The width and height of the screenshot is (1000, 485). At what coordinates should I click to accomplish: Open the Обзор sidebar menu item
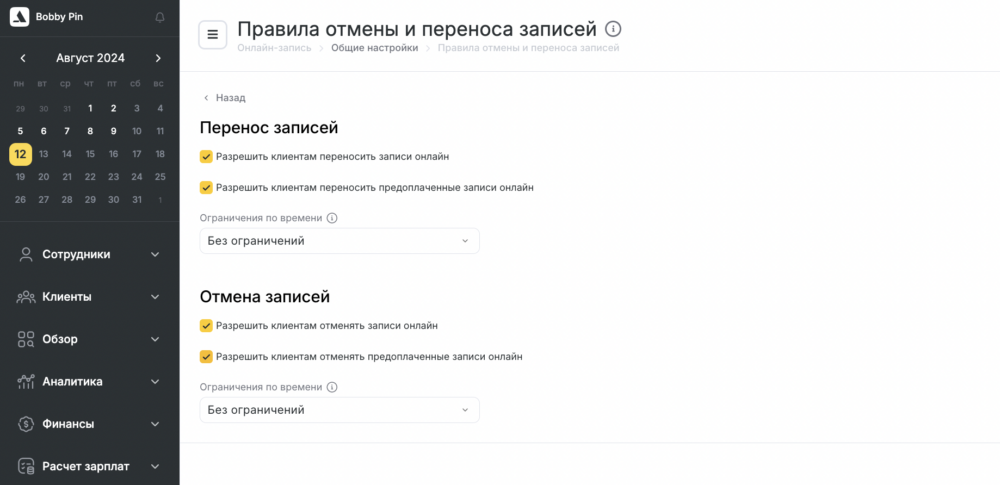pos(89,339)
